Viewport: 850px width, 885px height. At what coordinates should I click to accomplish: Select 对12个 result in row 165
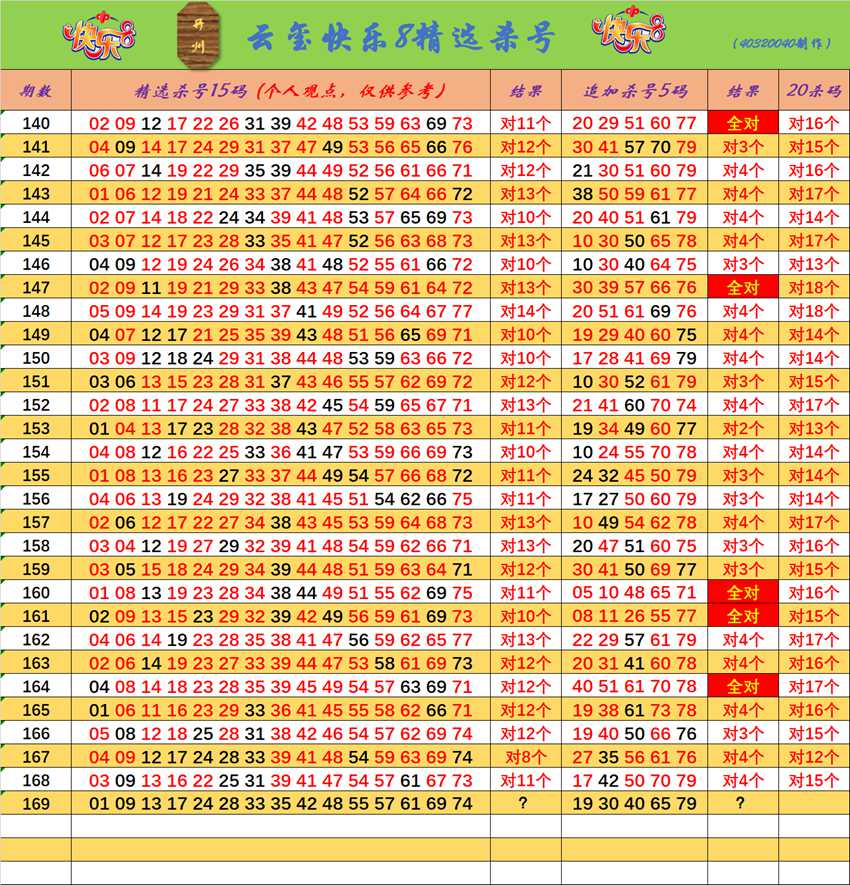point(525,710)
